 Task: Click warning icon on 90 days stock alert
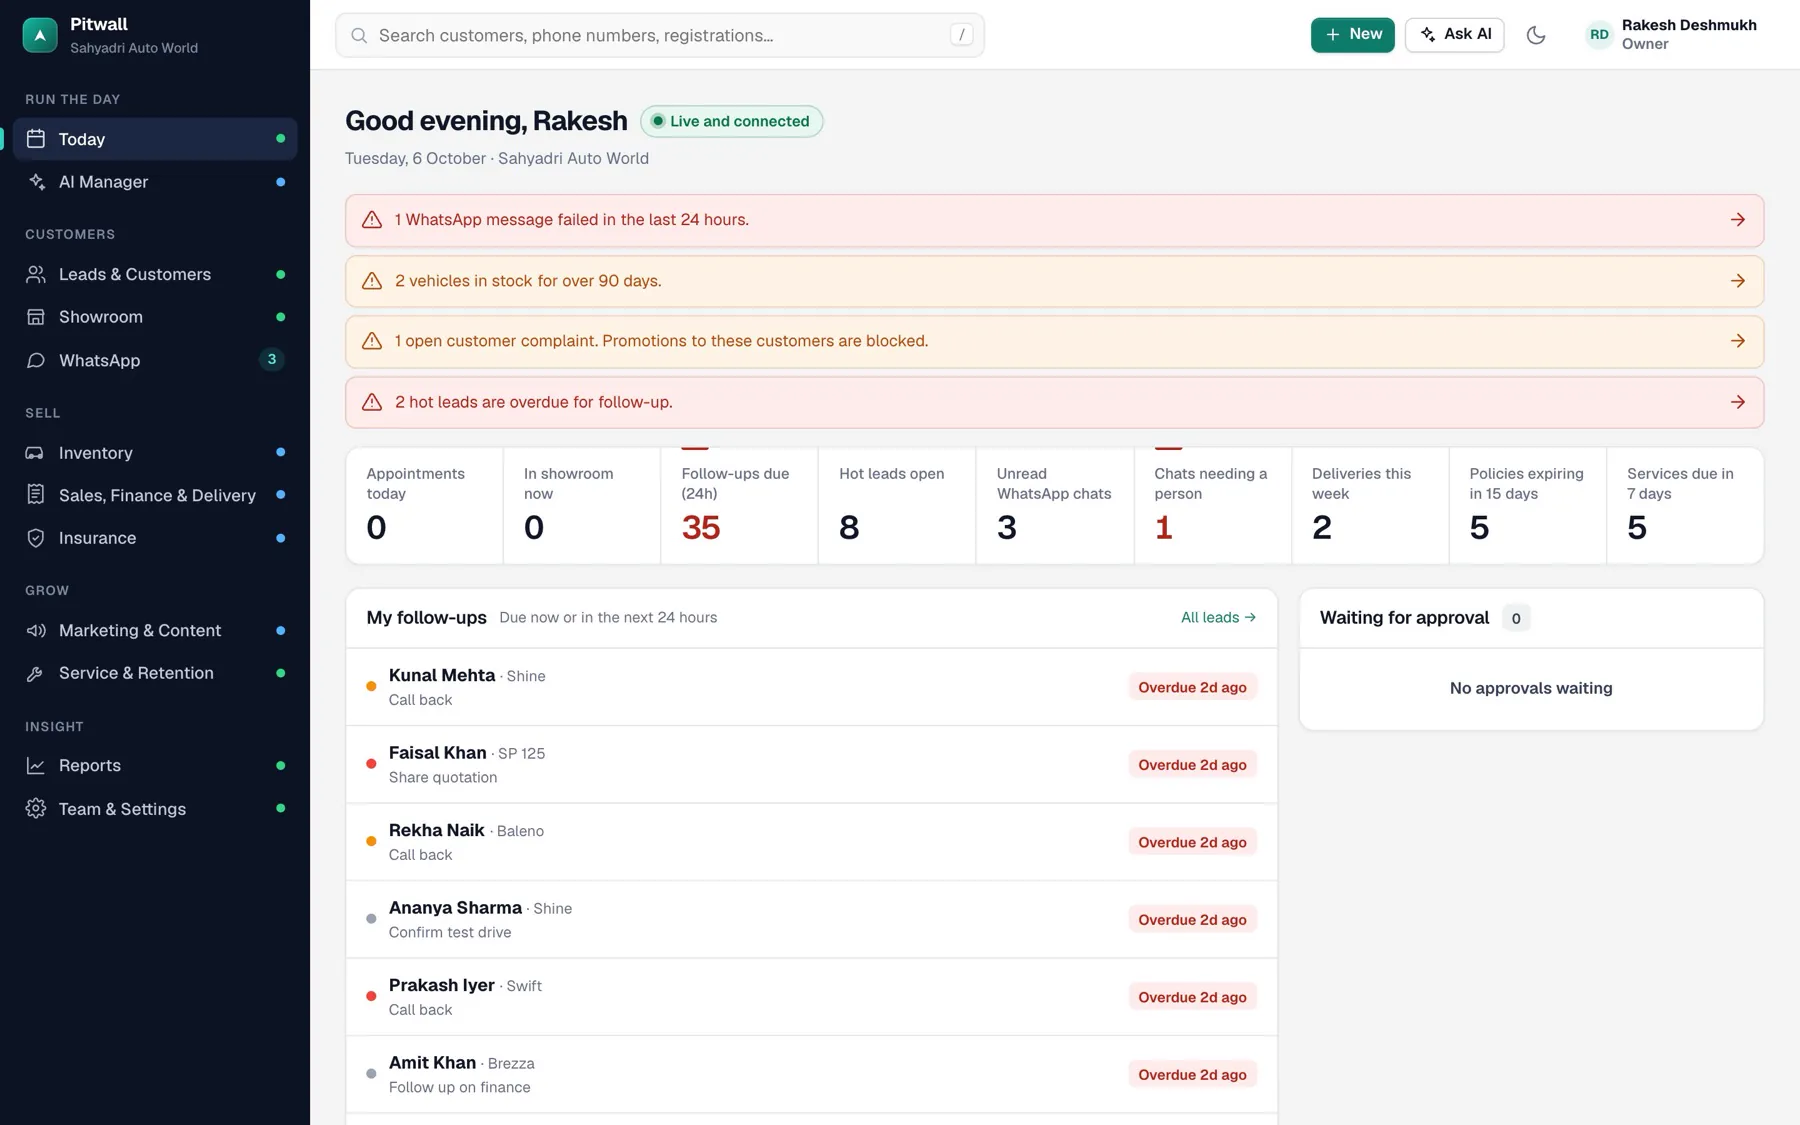[372, 281]
